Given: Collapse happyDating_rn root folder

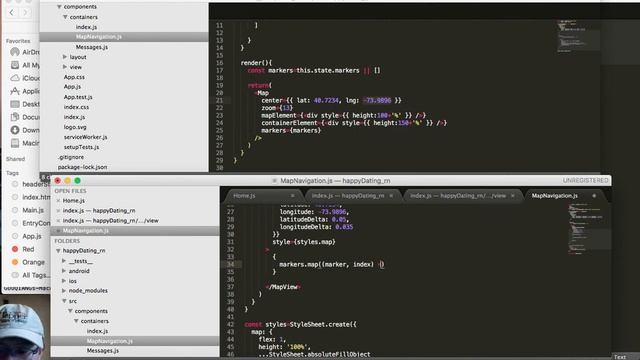Looking at the screenshot, I should (x=58, y=251).
